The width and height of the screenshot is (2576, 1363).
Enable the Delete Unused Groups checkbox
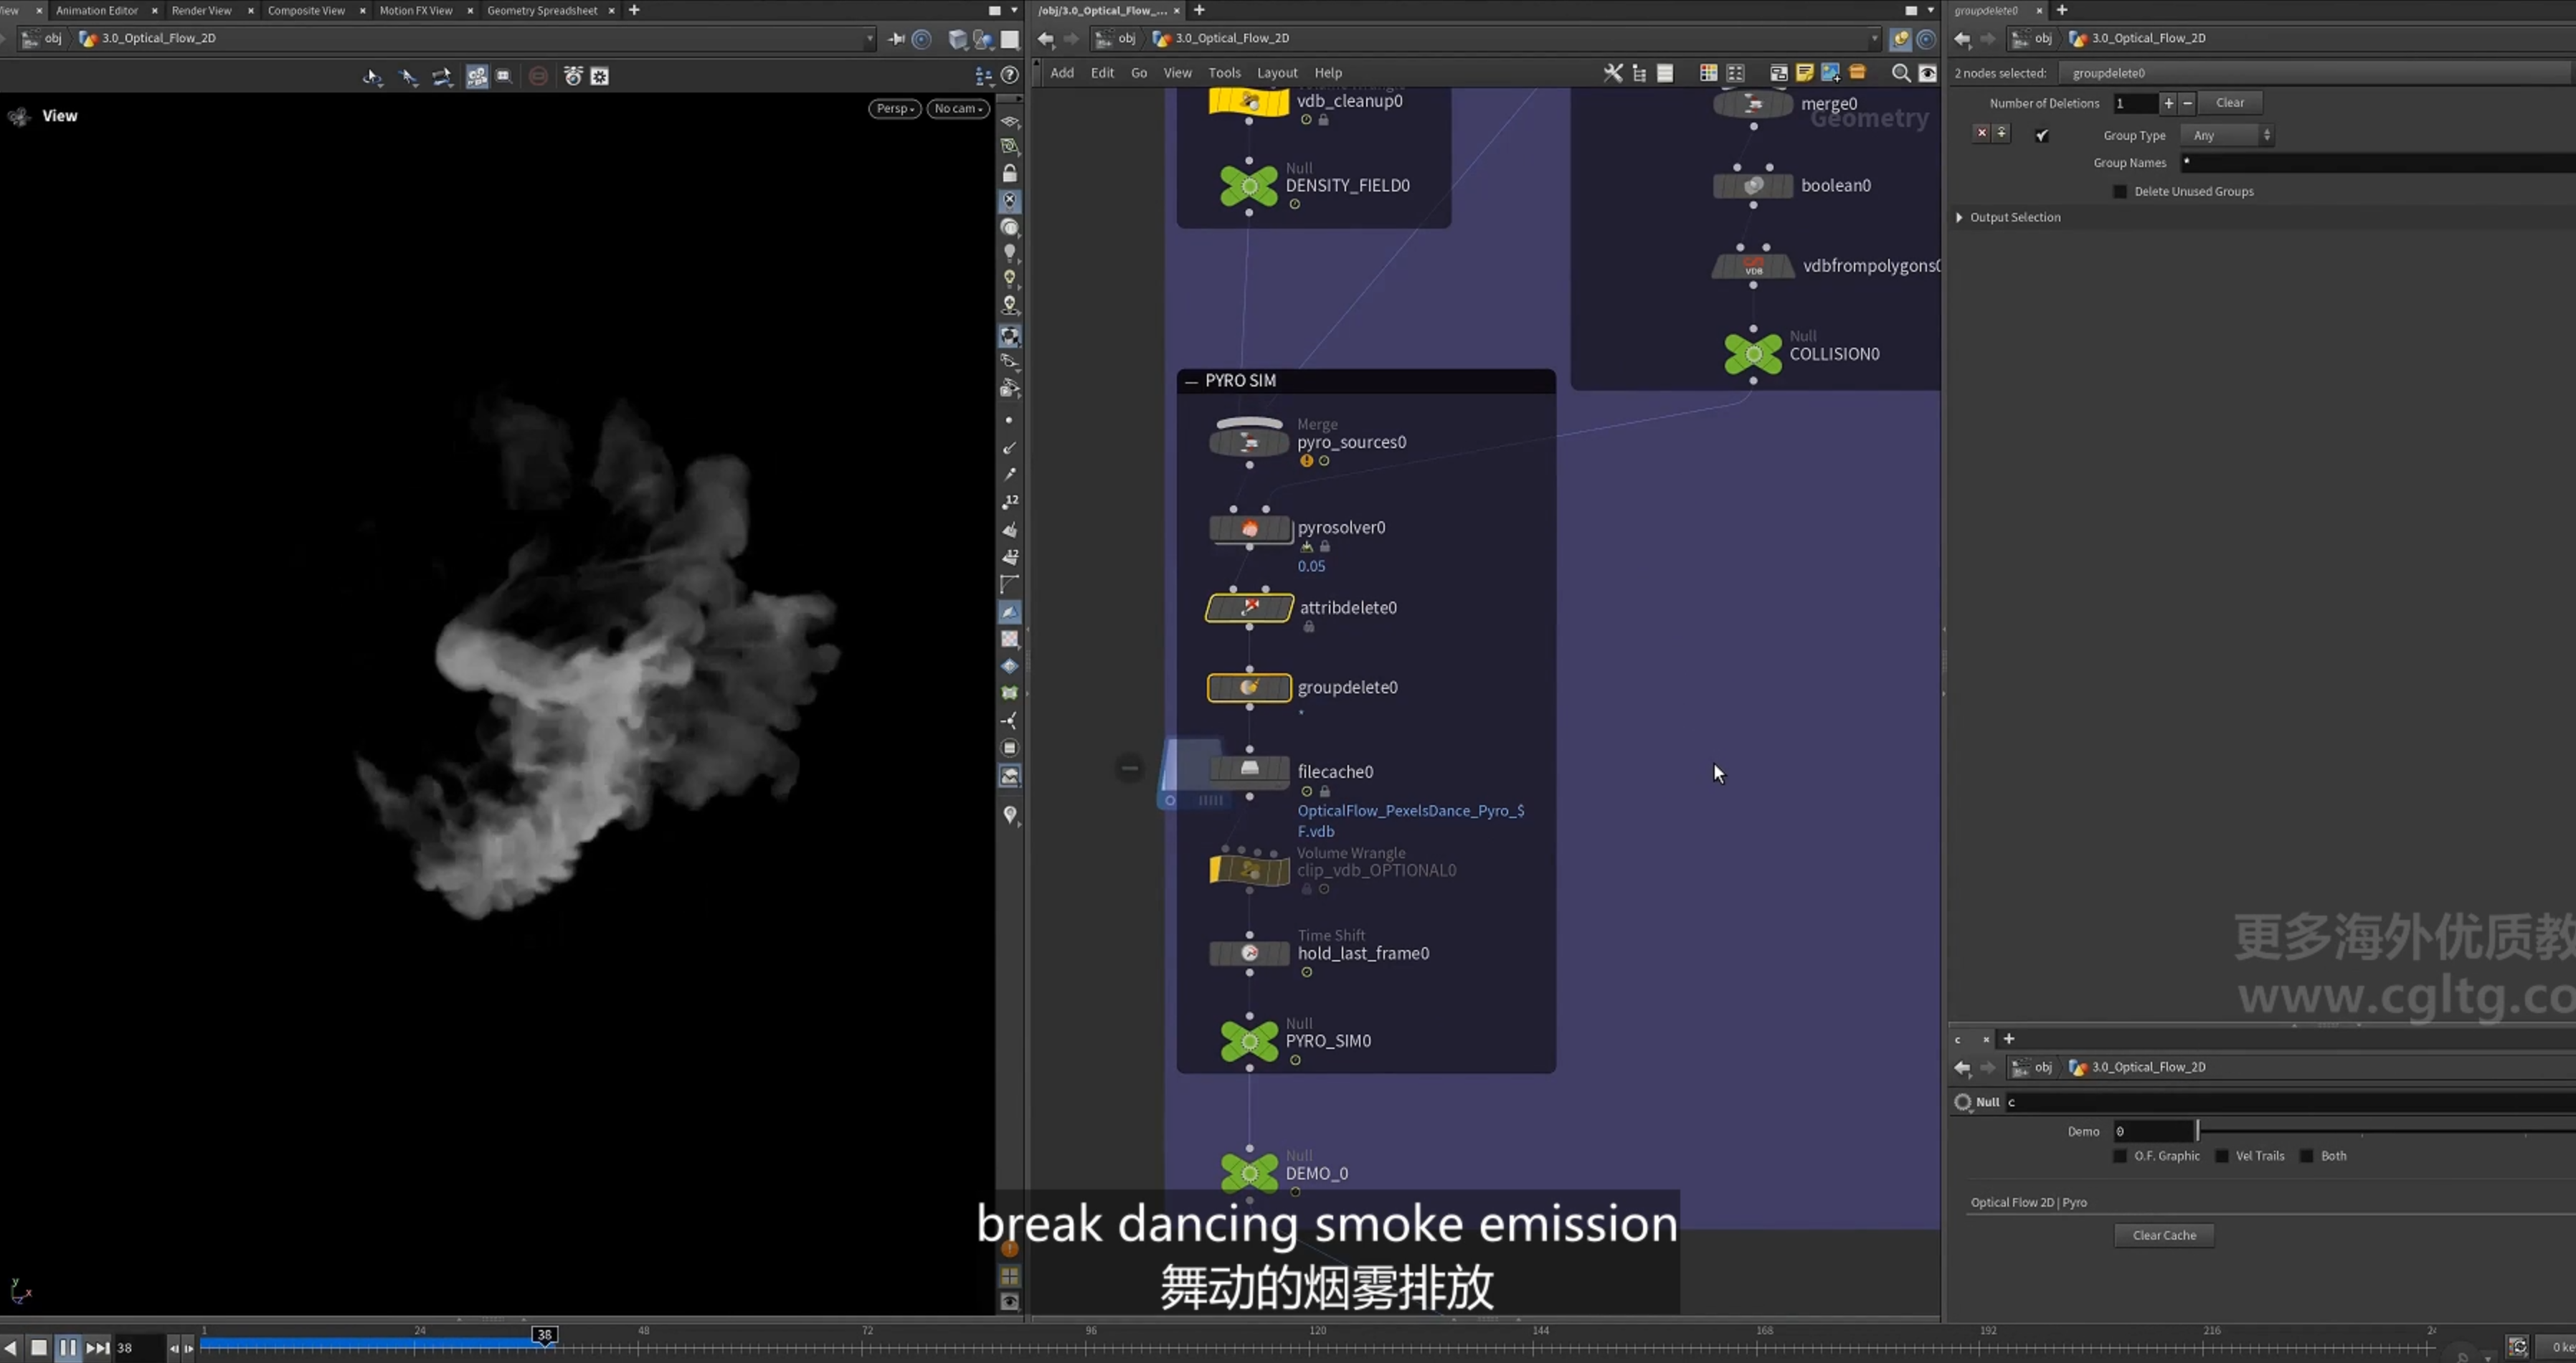click(x=2119, y=191)
